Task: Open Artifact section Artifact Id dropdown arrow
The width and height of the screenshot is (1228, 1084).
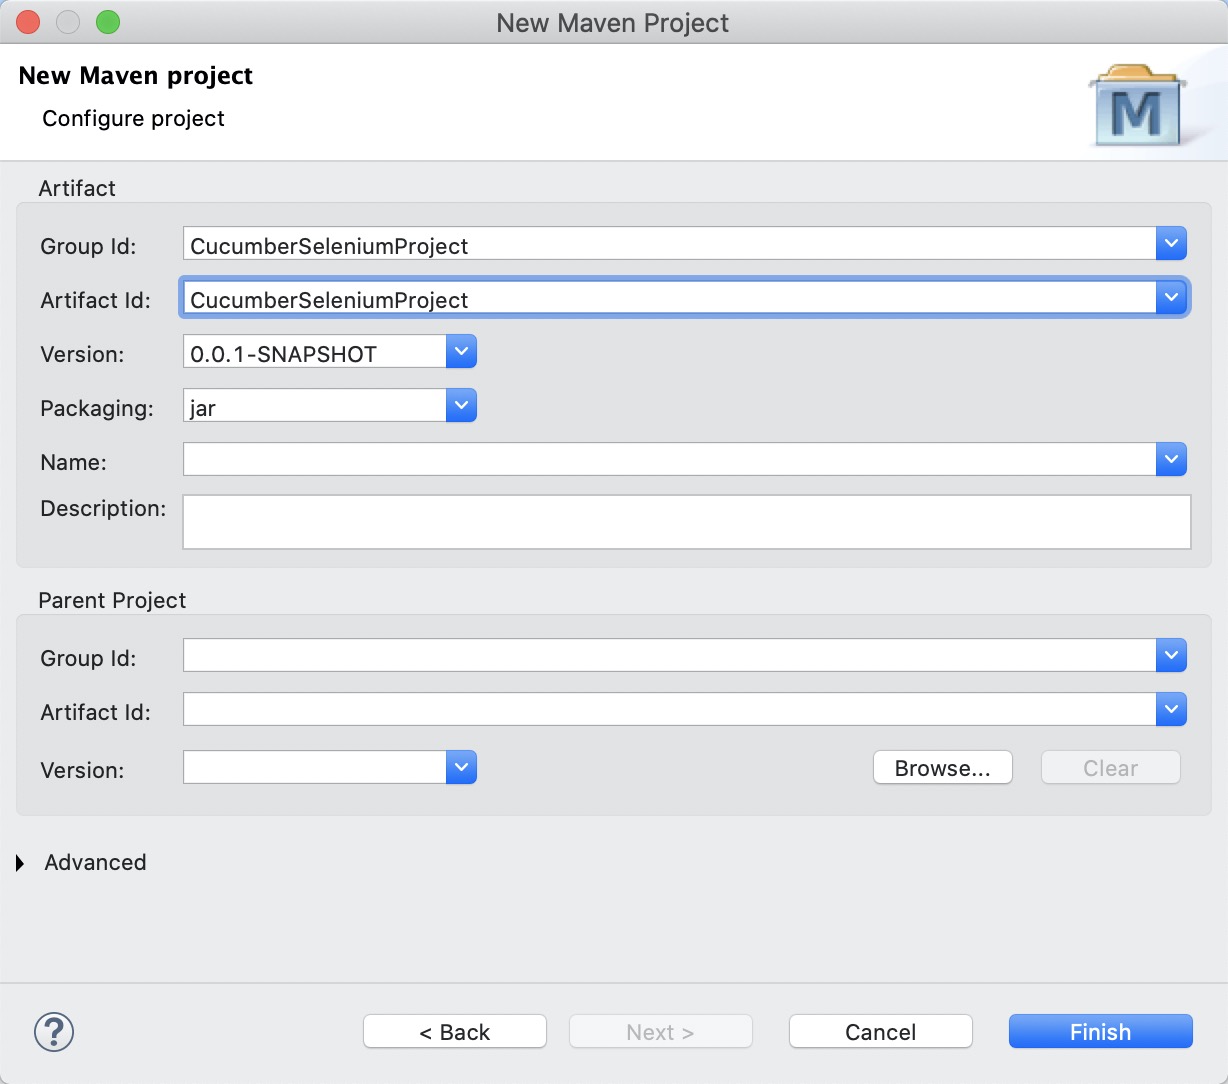Action: 1171,297
